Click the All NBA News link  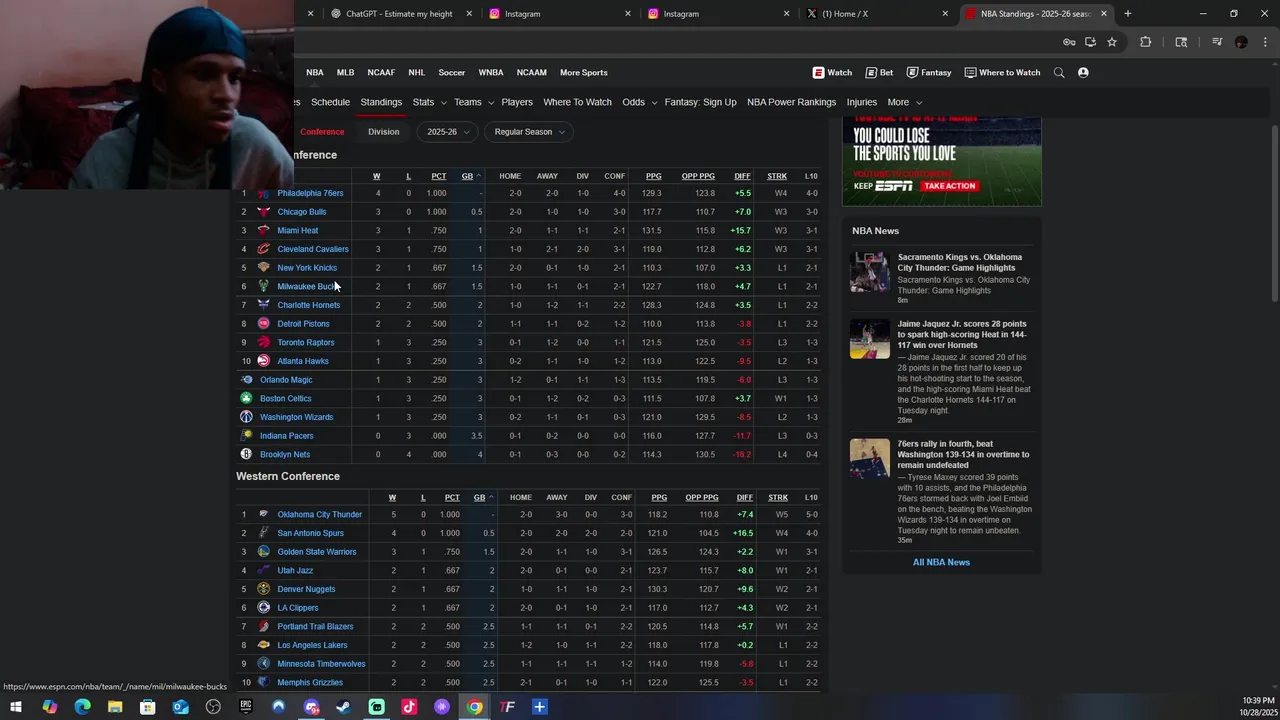[941, 562]
